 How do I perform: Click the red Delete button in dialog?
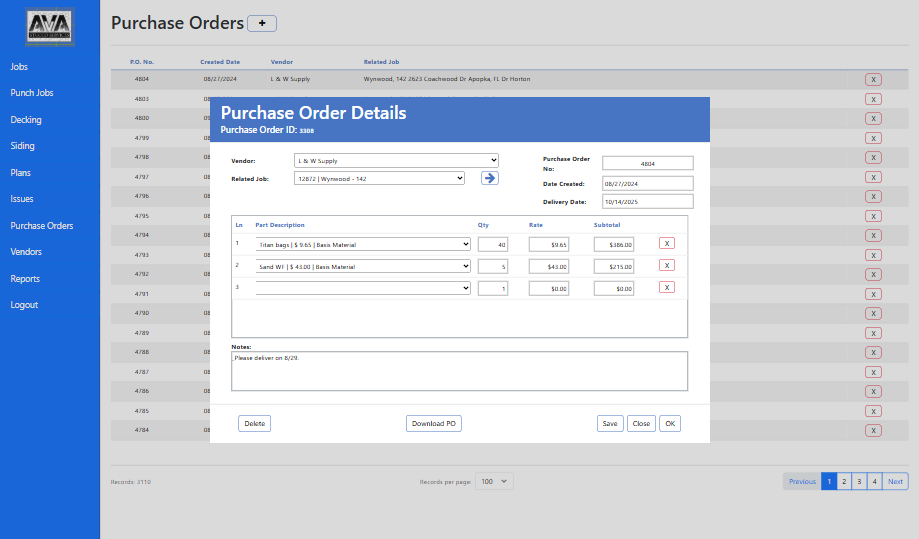click(254, 424)
